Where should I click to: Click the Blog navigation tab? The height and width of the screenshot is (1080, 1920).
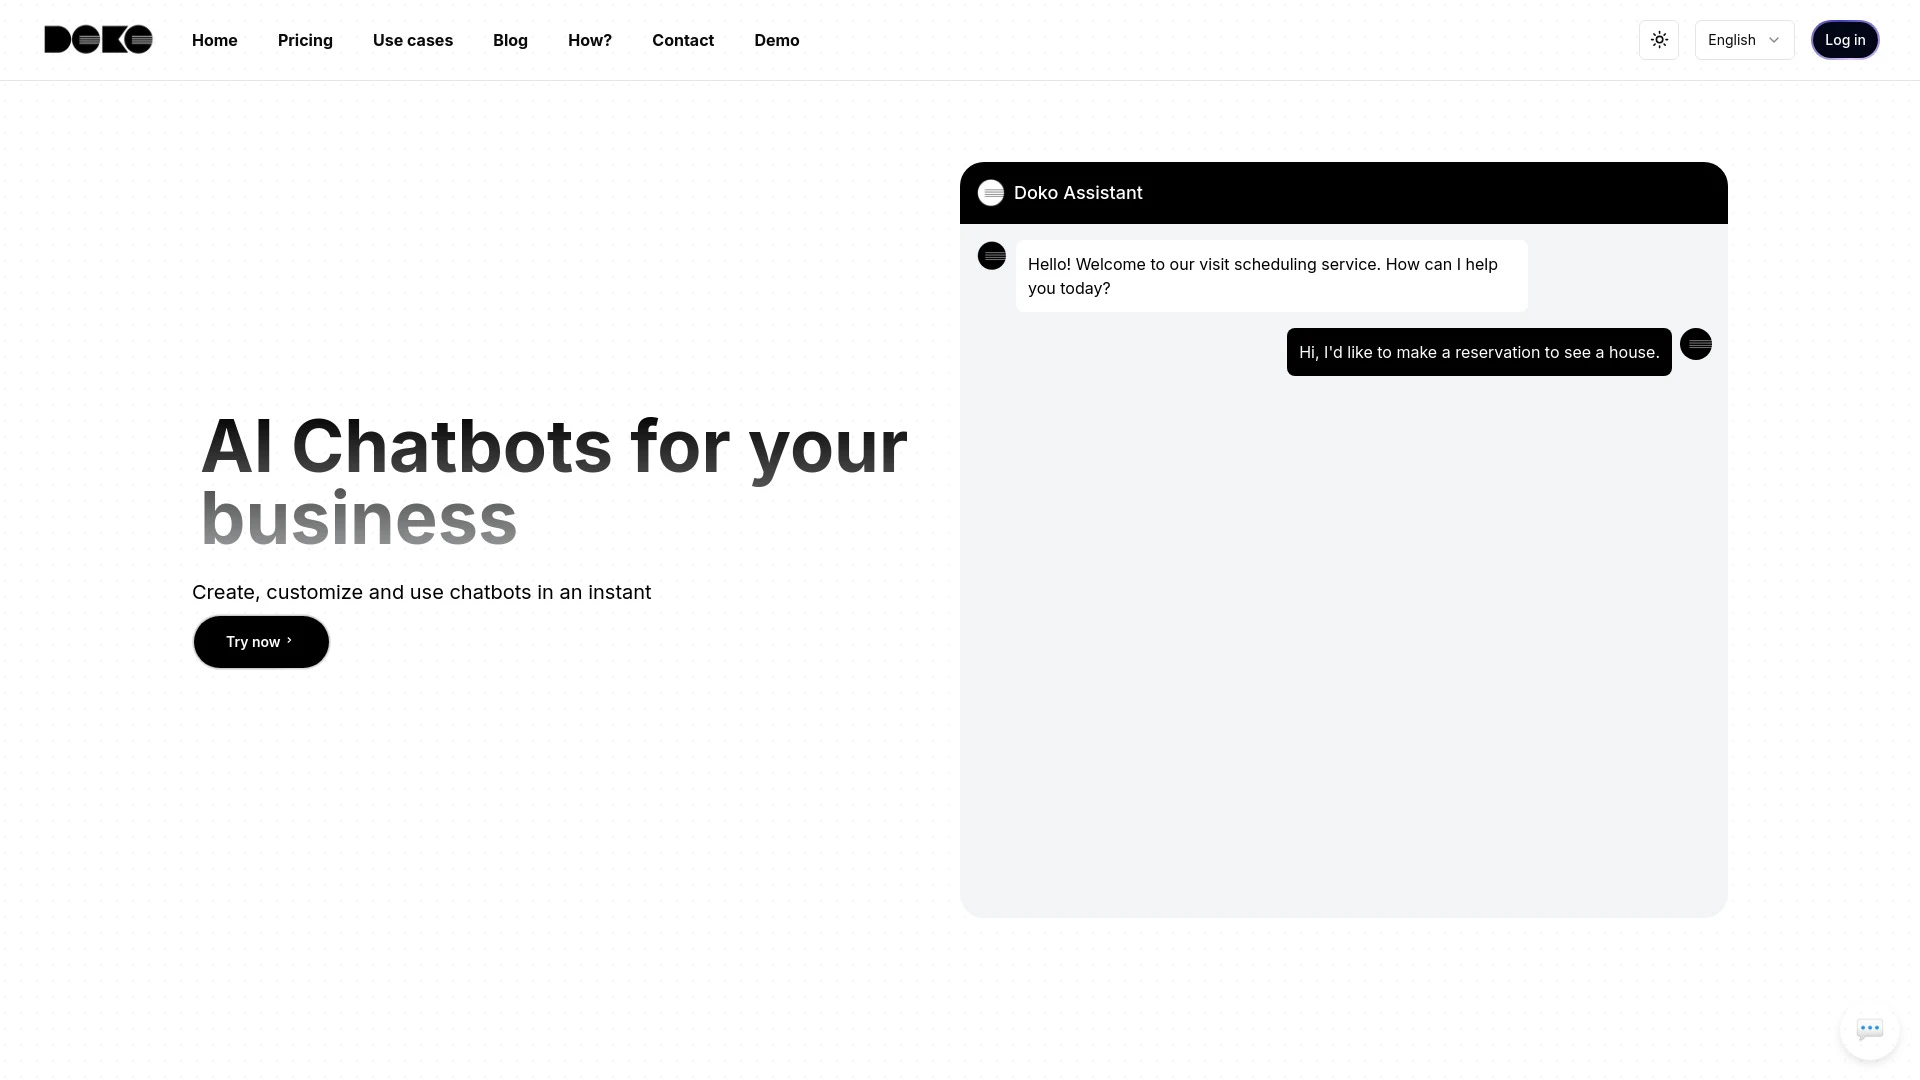[x=510, y=40]
